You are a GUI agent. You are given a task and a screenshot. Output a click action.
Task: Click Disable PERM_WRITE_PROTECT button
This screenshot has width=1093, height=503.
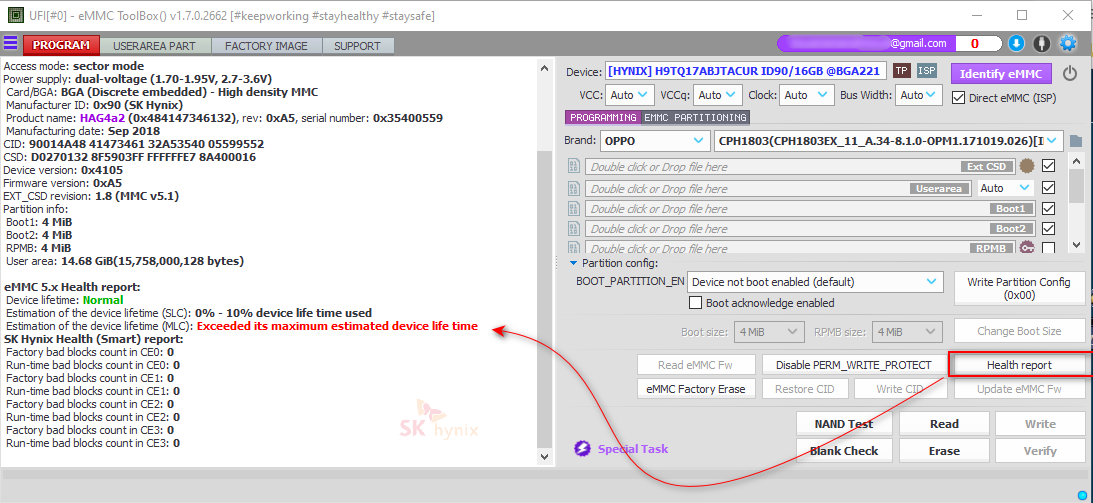pyautogui.click(x=853, y=365)
